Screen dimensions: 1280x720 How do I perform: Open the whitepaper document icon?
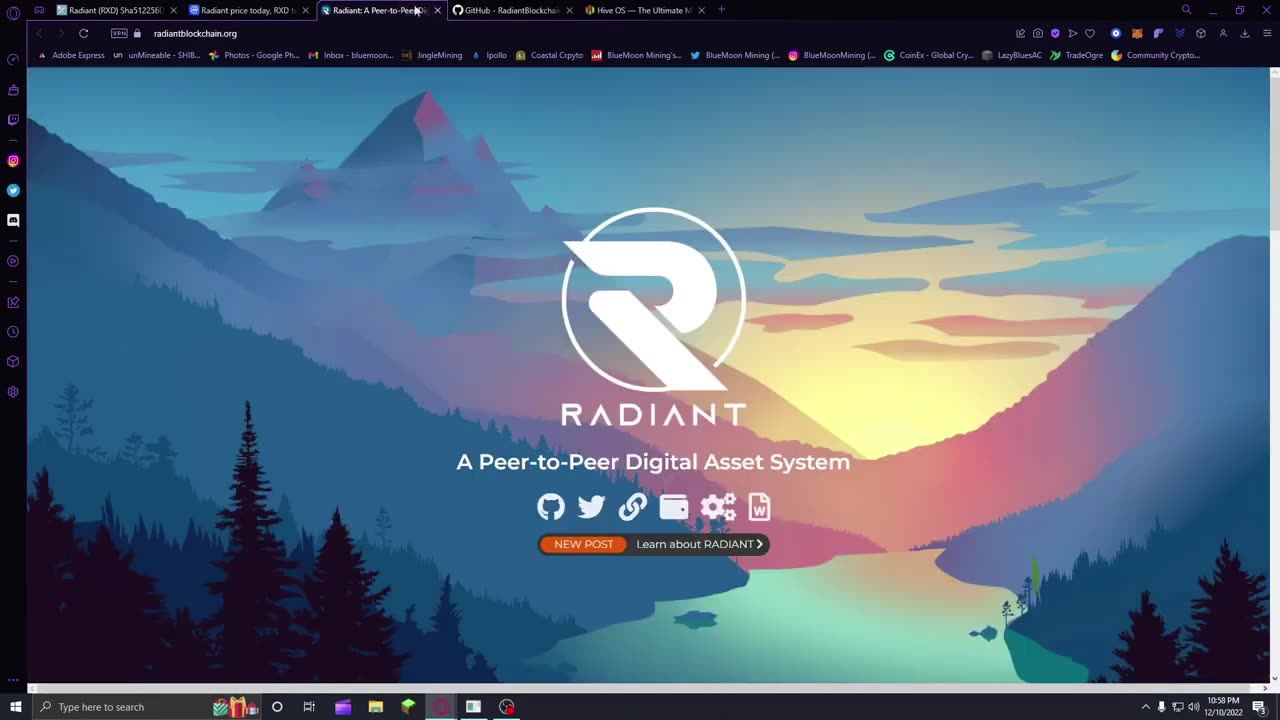(760, 507)
